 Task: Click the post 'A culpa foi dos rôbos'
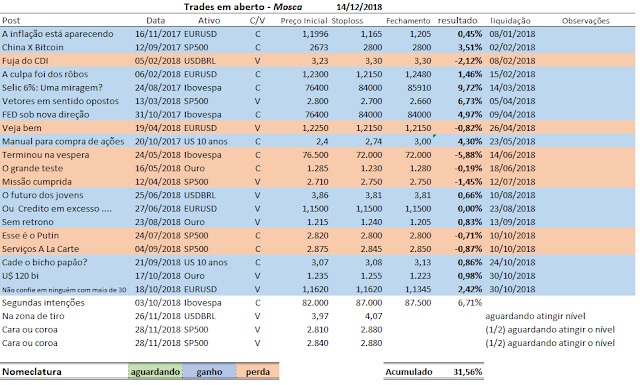coord(45,74)
